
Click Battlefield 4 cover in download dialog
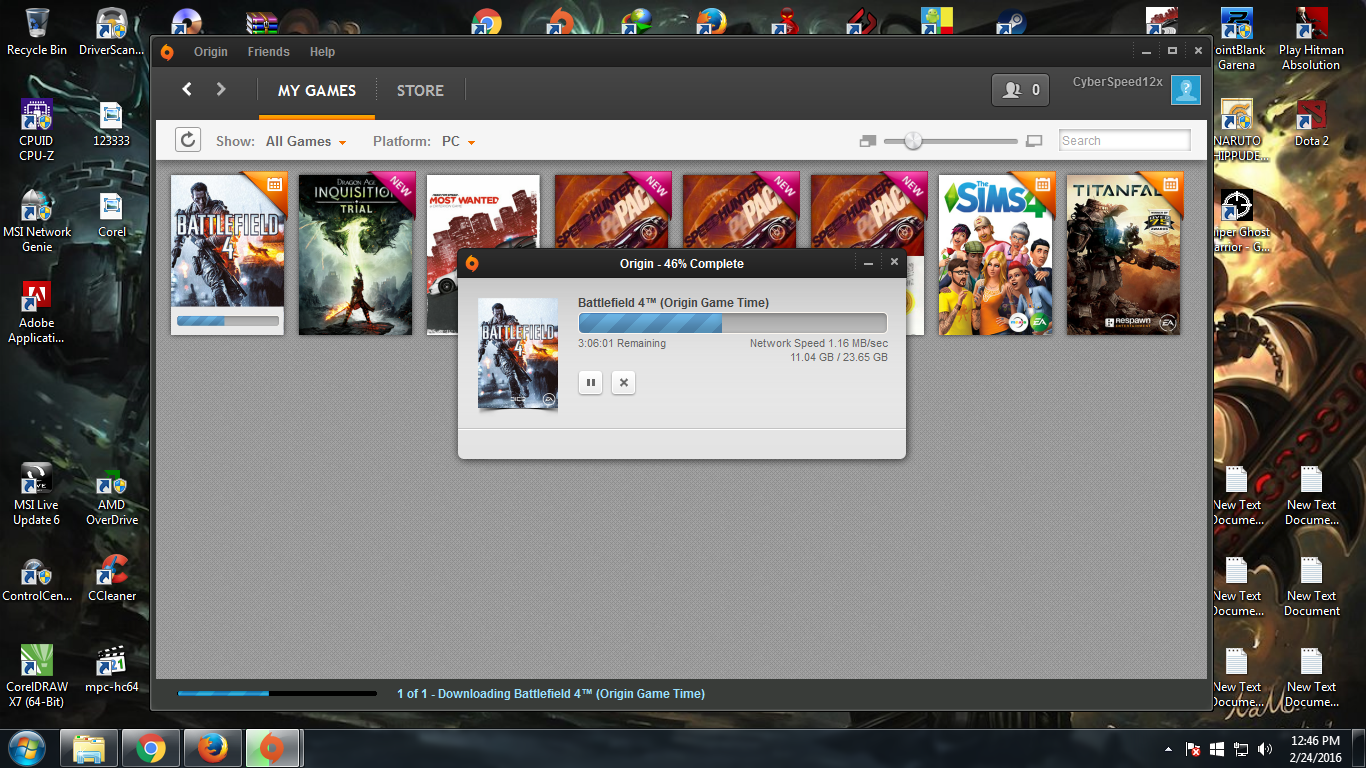[x=518, y=353]
